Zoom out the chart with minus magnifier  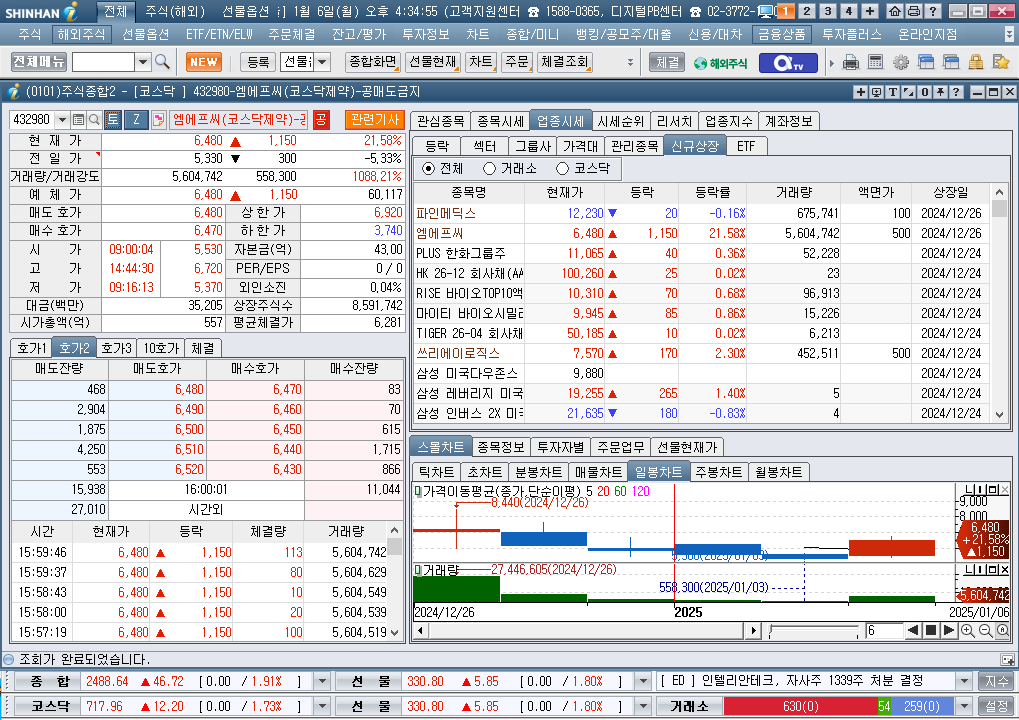click(985, 630)
